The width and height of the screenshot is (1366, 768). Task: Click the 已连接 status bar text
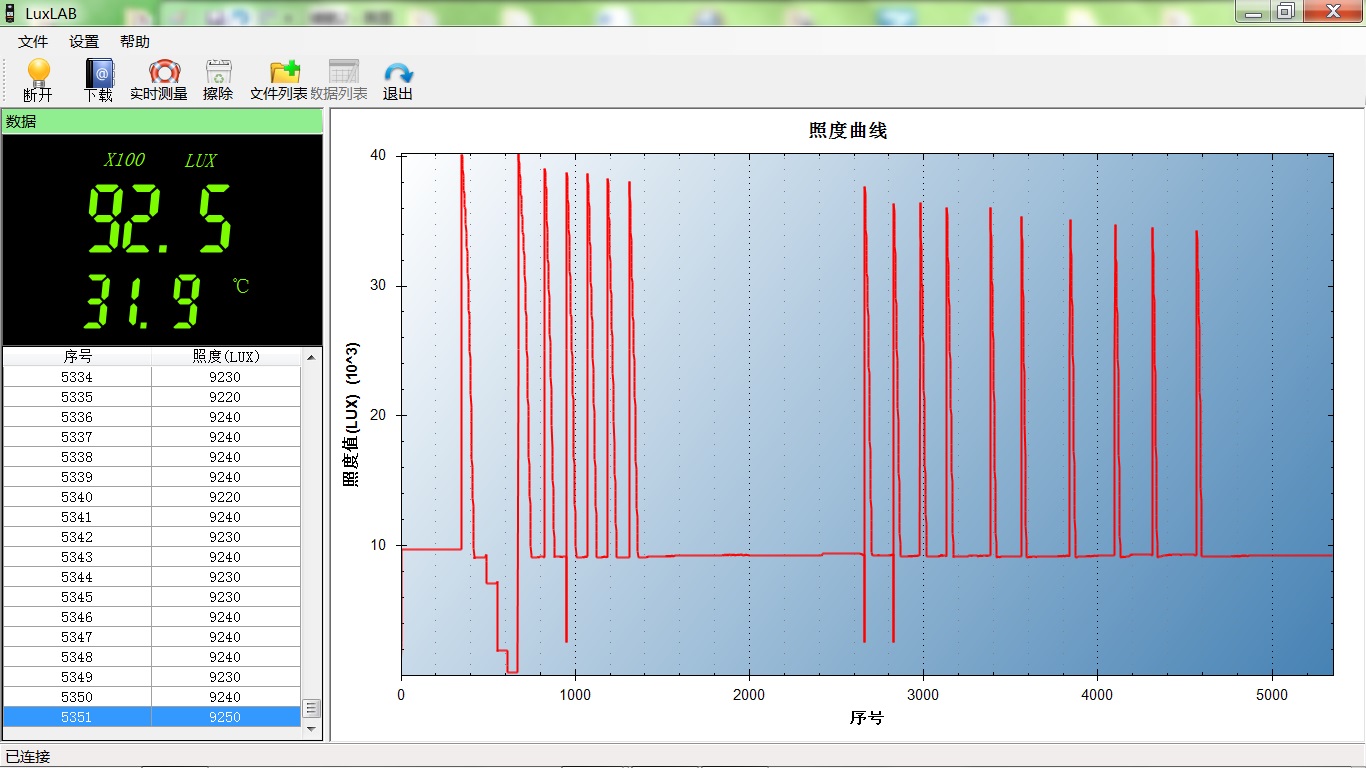[x=28, y=757]
